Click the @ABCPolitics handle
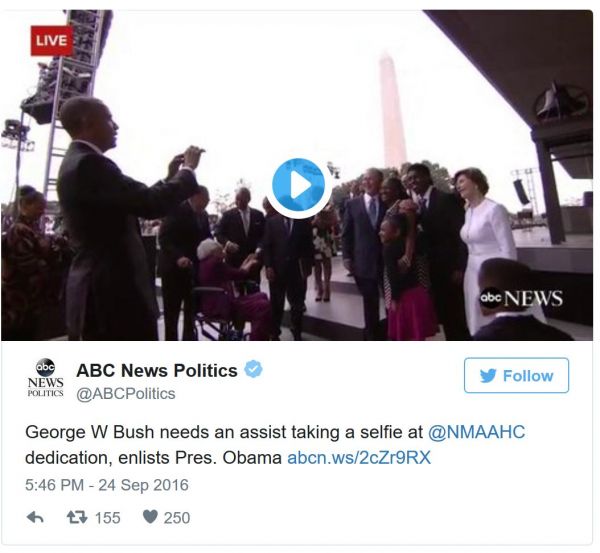The width and height of the screenshot is (600, 553). coord(125,393)
